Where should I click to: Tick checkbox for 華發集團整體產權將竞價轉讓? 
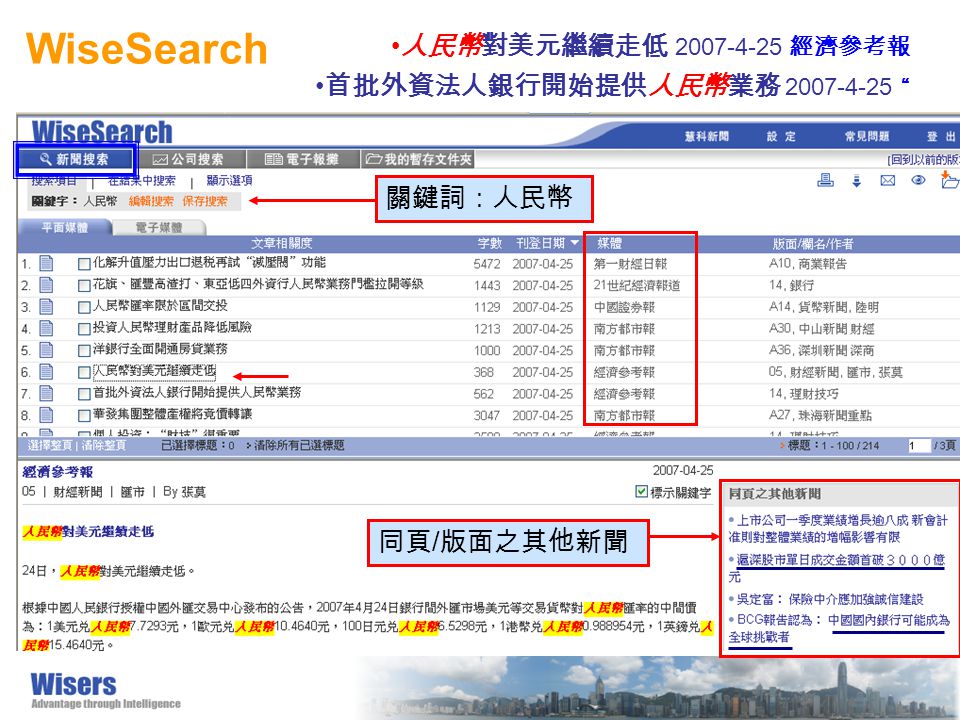coord(84,416)
